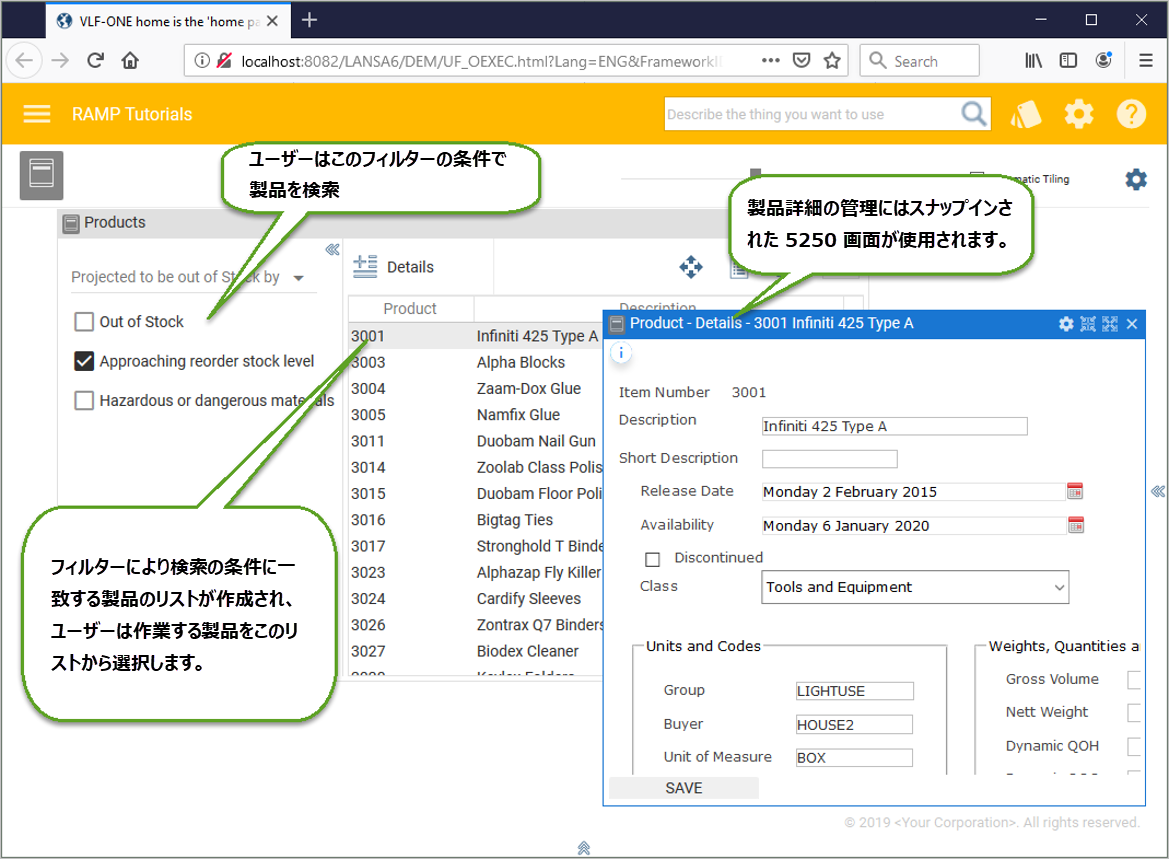Open the page actions three-dot menu
This screenshot has height=859, width=1169.
tap(771, 60)
